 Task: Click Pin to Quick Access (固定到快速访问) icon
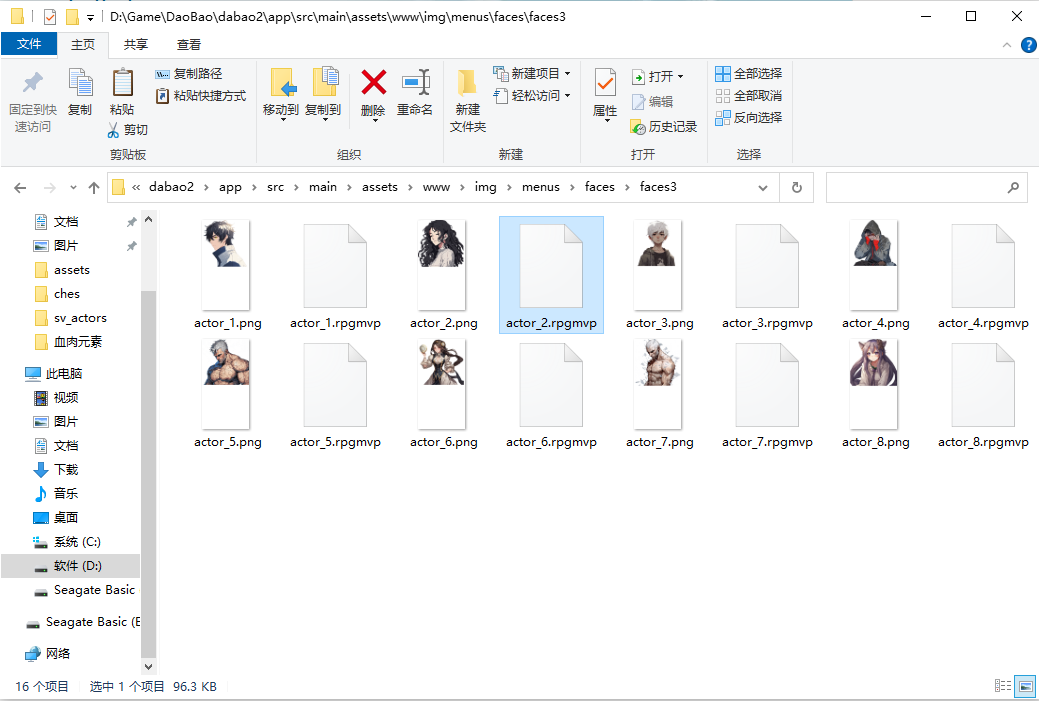[x=32, y=84]
